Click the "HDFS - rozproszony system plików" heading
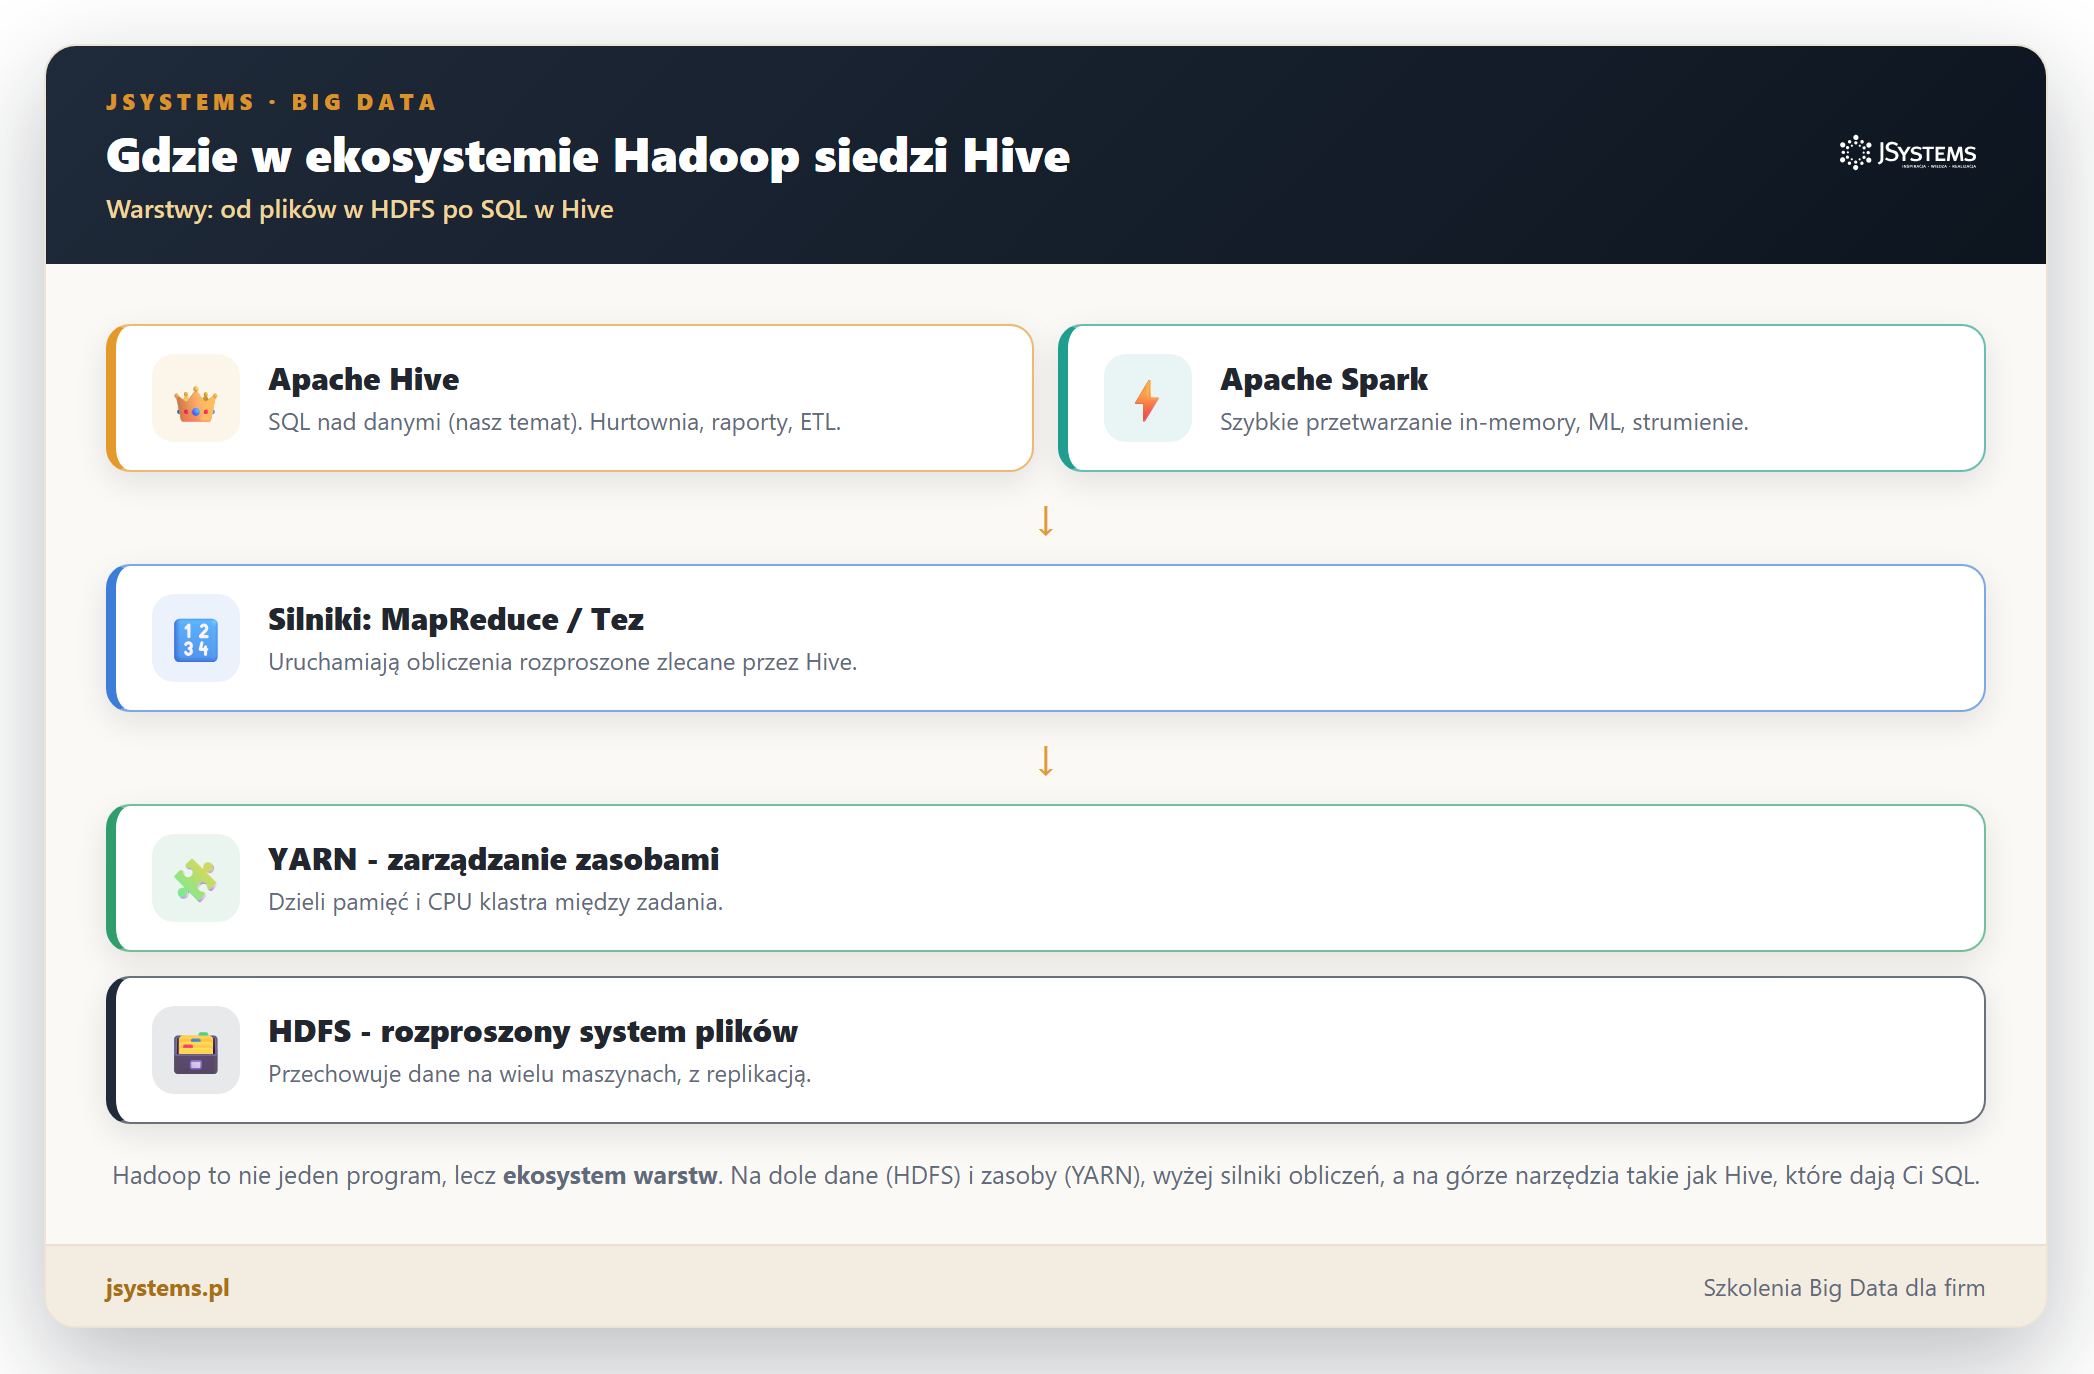Viewport: 2094px width, 1374px height. pyautogui.click(x=533, y=1032)
